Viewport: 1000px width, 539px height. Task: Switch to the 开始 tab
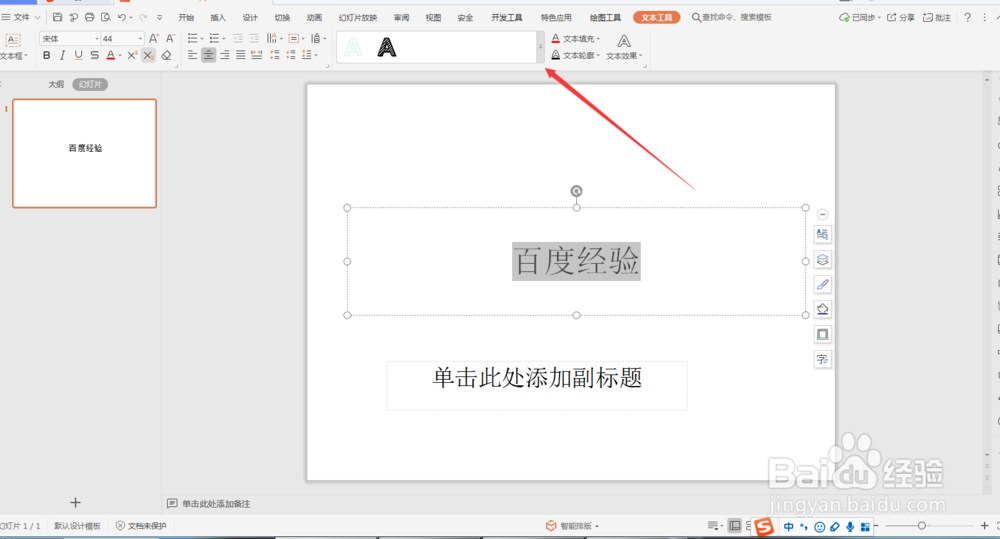coord(186,17)
